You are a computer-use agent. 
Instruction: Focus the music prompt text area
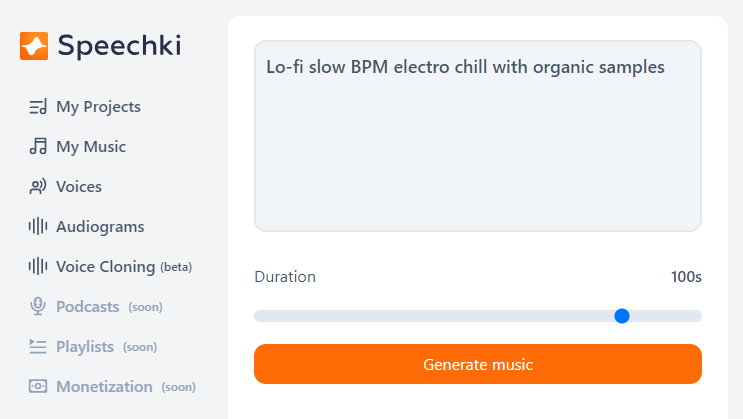478,136
